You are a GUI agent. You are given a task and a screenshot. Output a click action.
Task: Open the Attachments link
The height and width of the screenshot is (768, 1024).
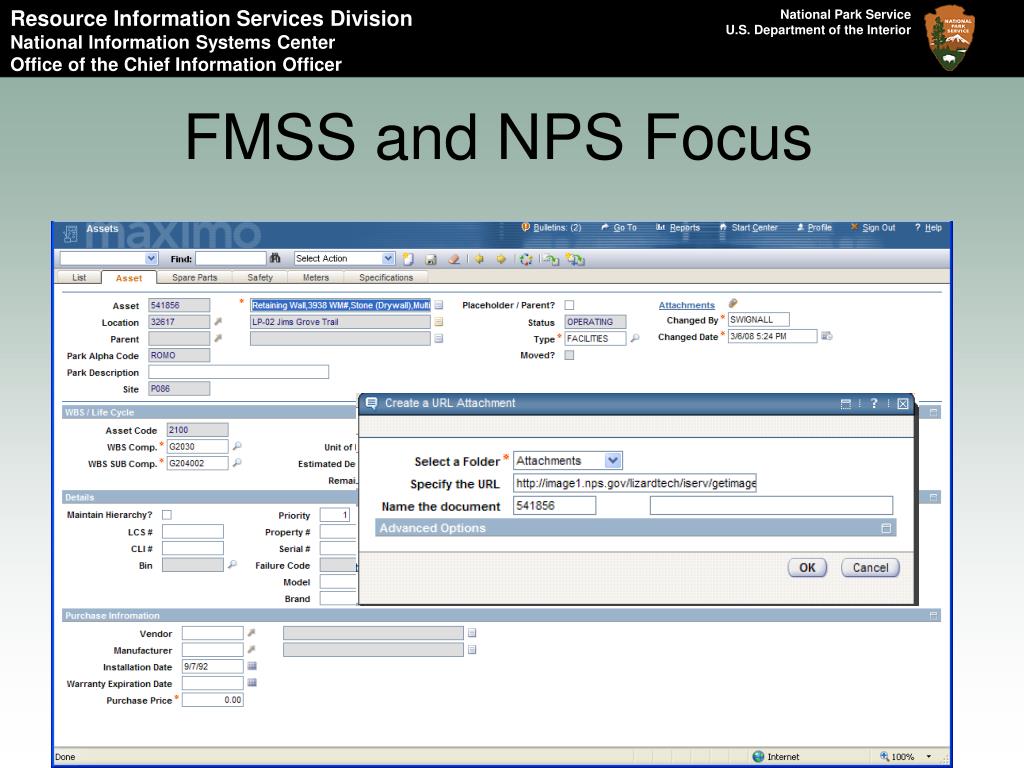coord(686,305)
